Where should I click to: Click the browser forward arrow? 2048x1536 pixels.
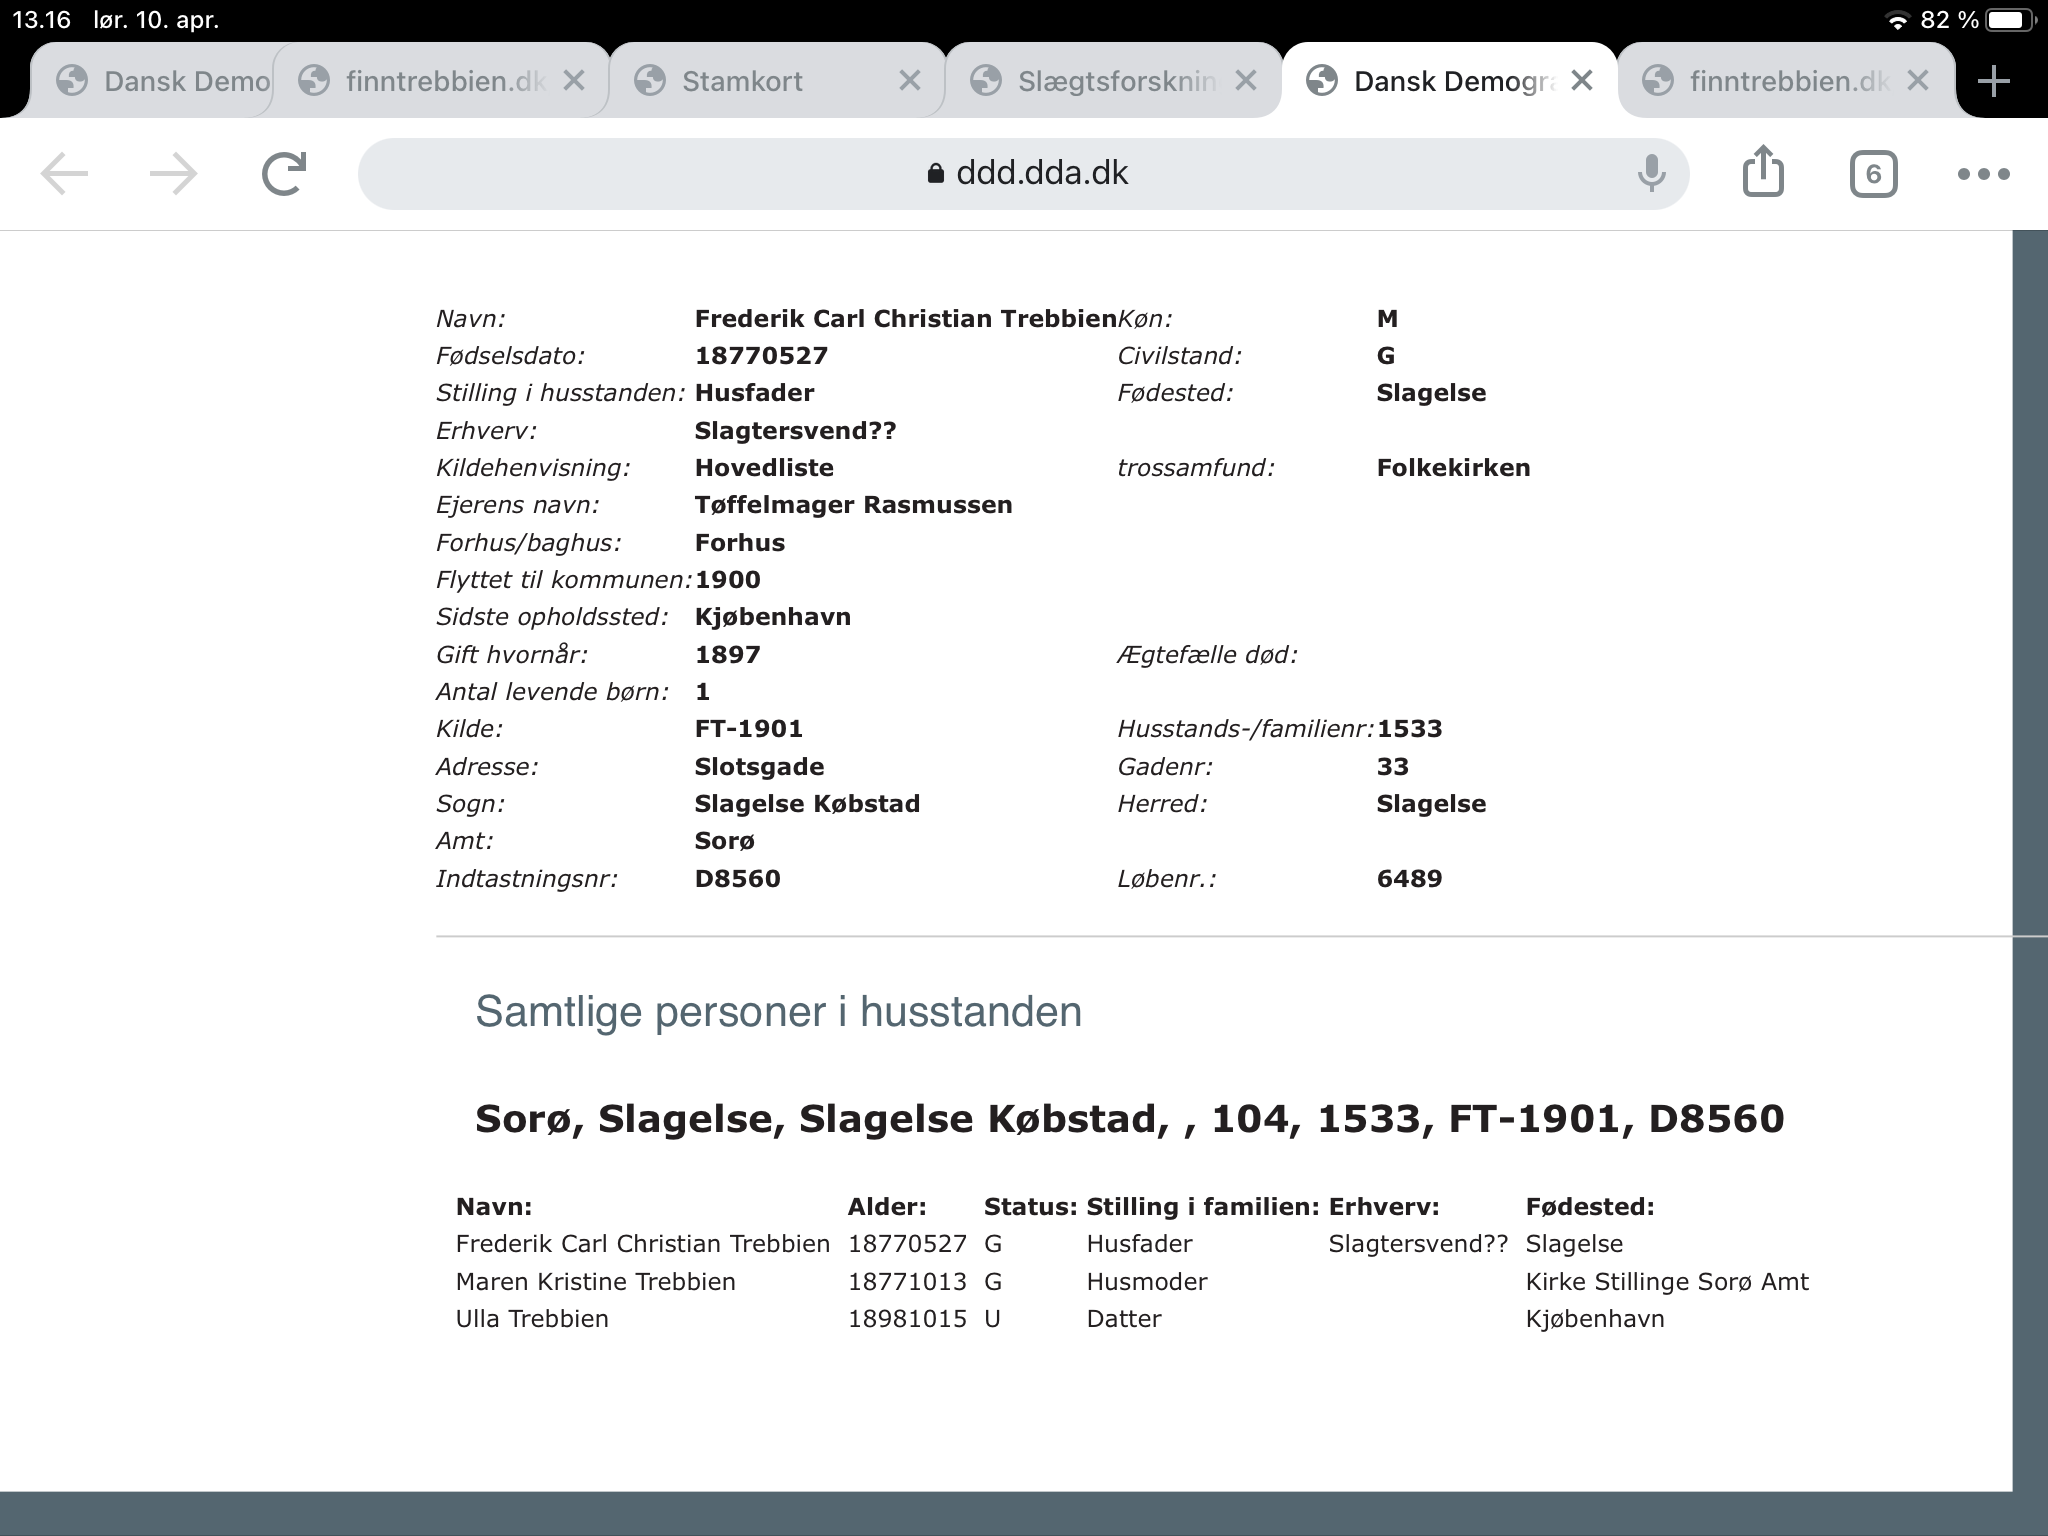[x=173, y=174]
